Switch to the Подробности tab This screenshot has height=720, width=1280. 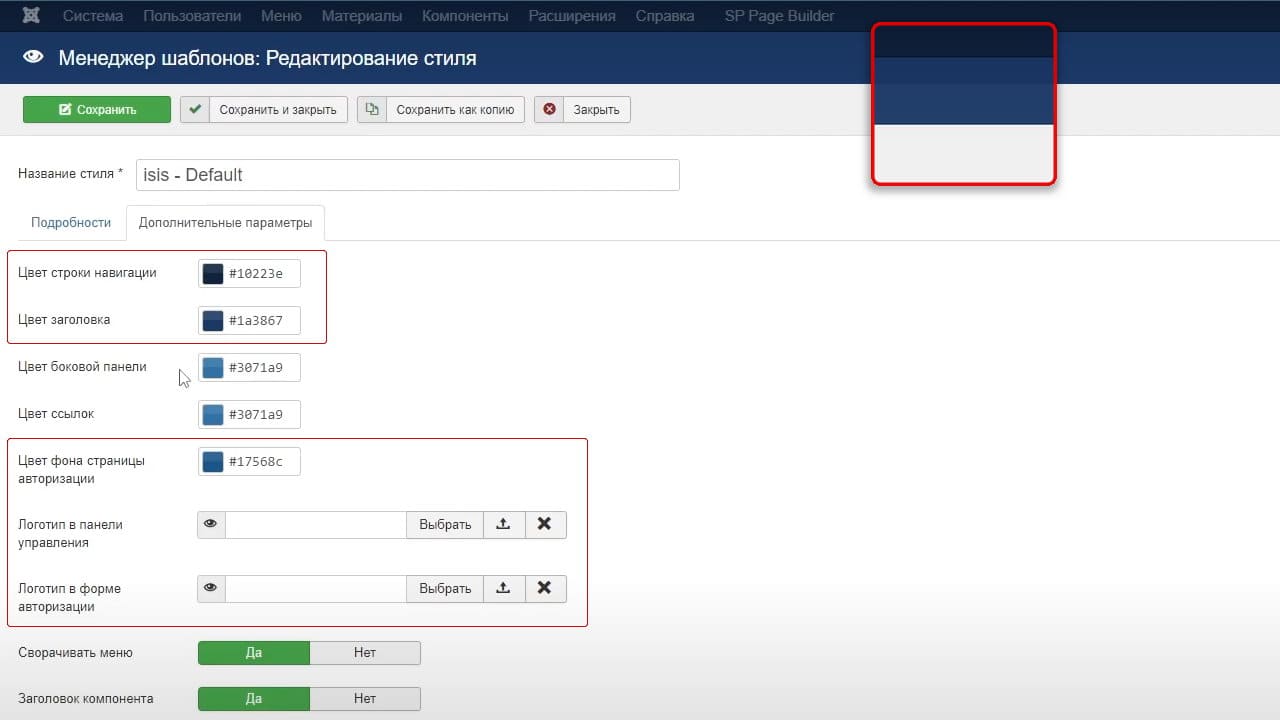pyautogui.click(x=71, y=223)
